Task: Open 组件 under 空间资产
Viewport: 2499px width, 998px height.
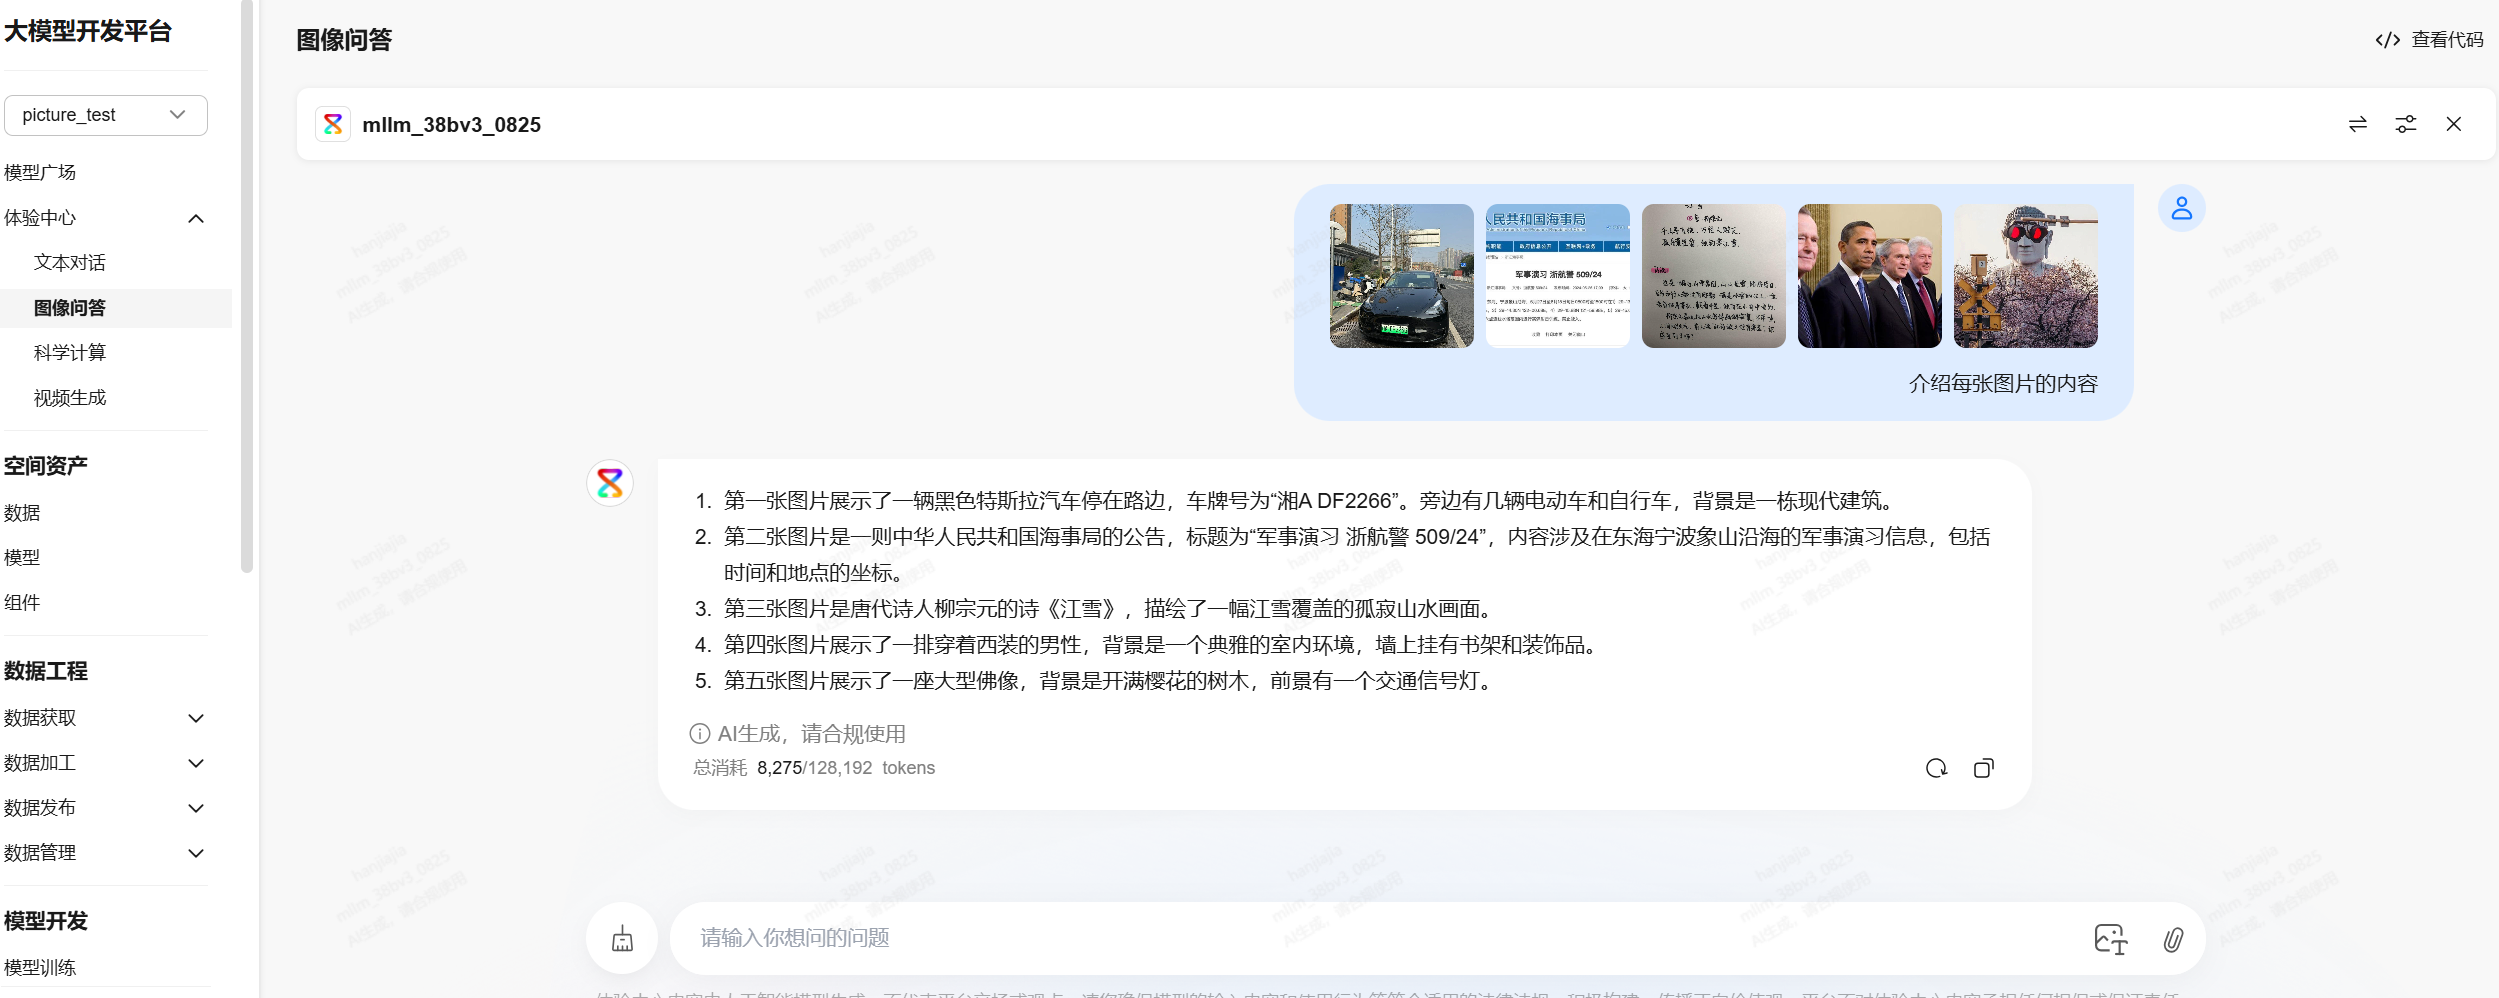Action: [x=22, y=602]
